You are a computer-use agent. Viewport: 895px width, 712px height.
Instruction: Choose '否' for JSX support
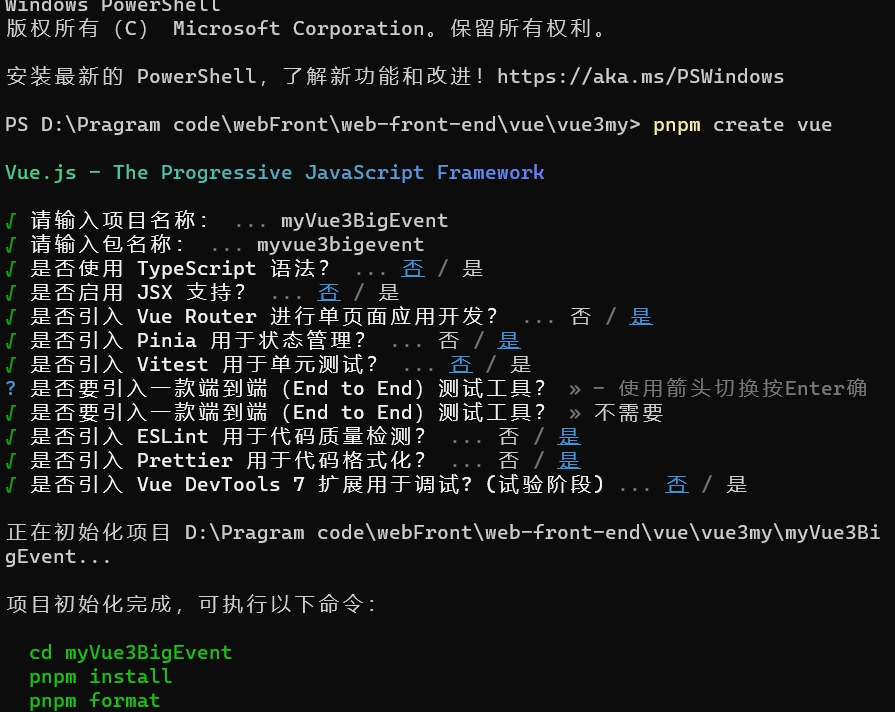click(329, 292)
